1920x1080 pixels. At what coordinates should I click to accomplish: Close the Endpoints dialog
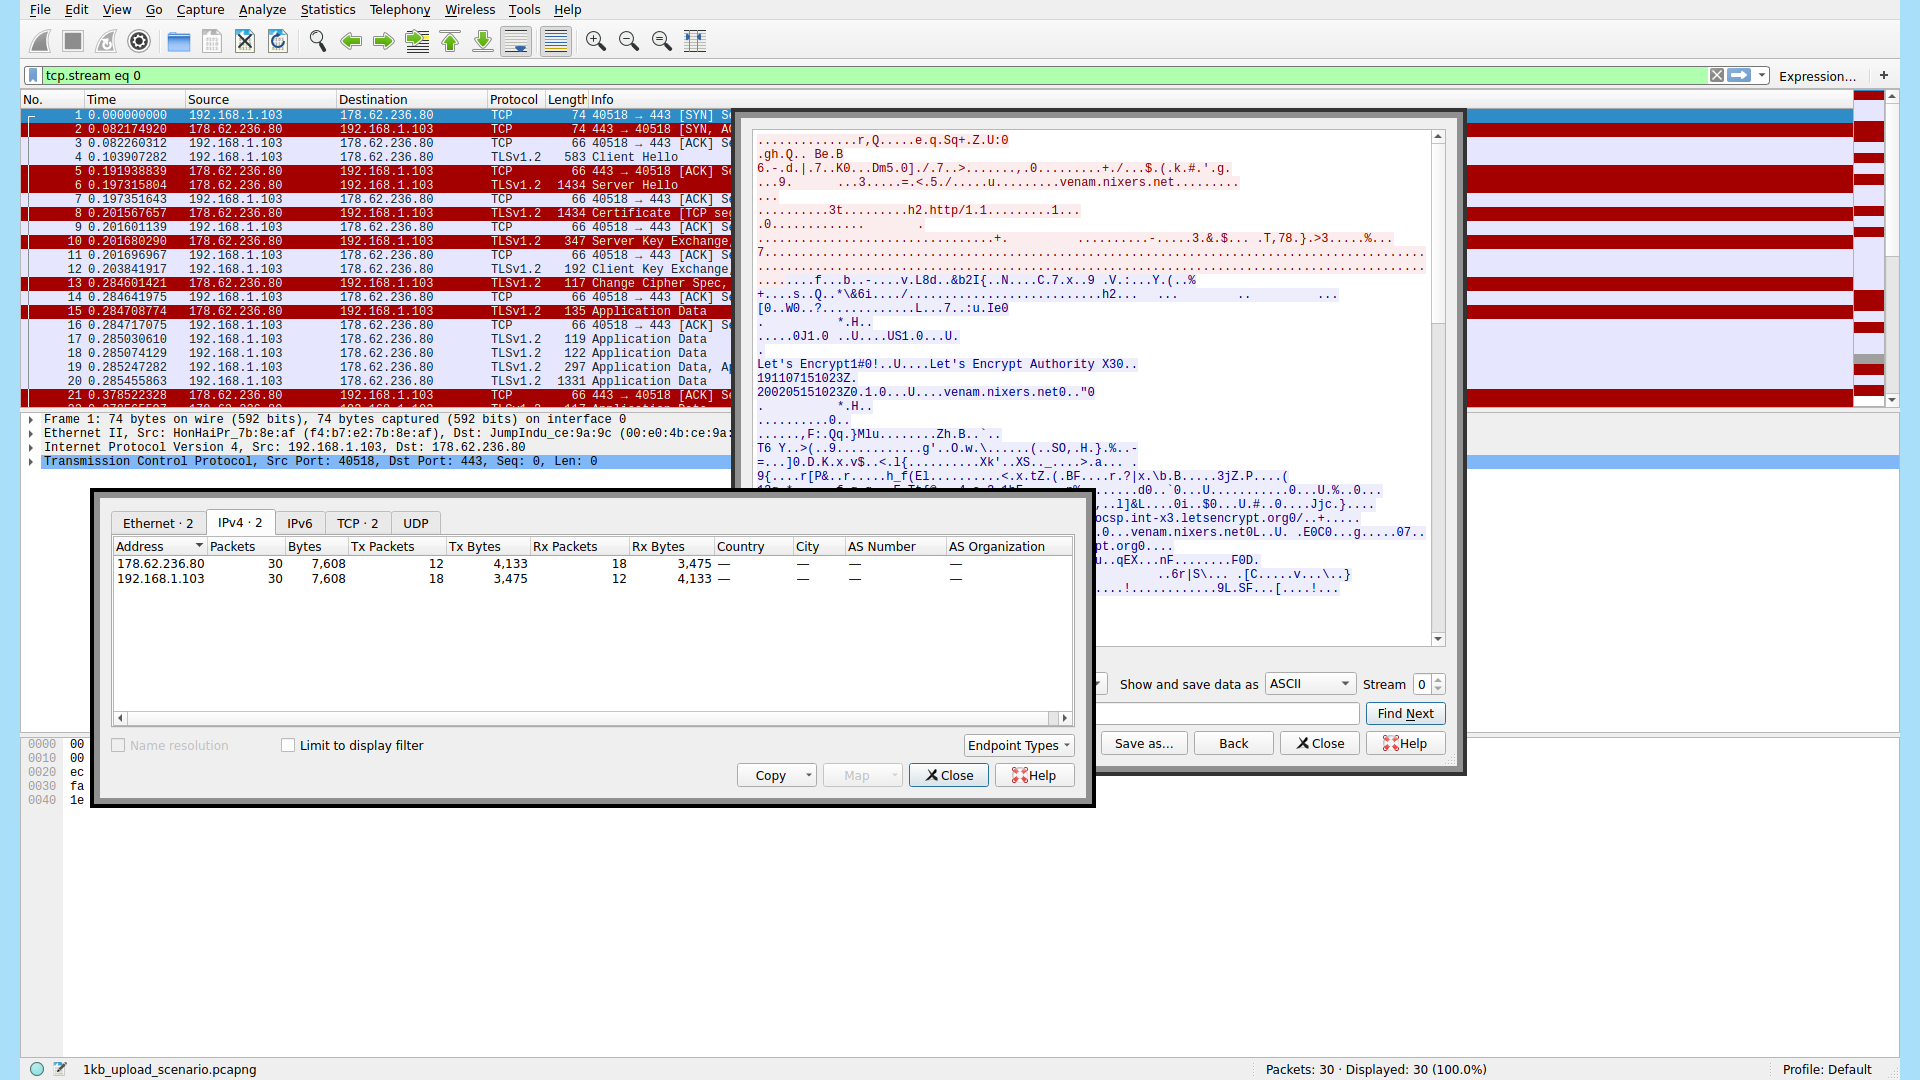click(949, 775)
